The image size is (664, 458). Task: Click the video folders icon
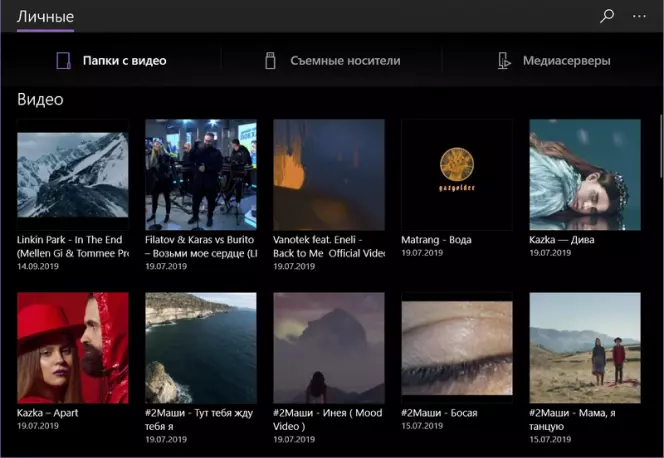pyautogui.click(x=64, y=61)
